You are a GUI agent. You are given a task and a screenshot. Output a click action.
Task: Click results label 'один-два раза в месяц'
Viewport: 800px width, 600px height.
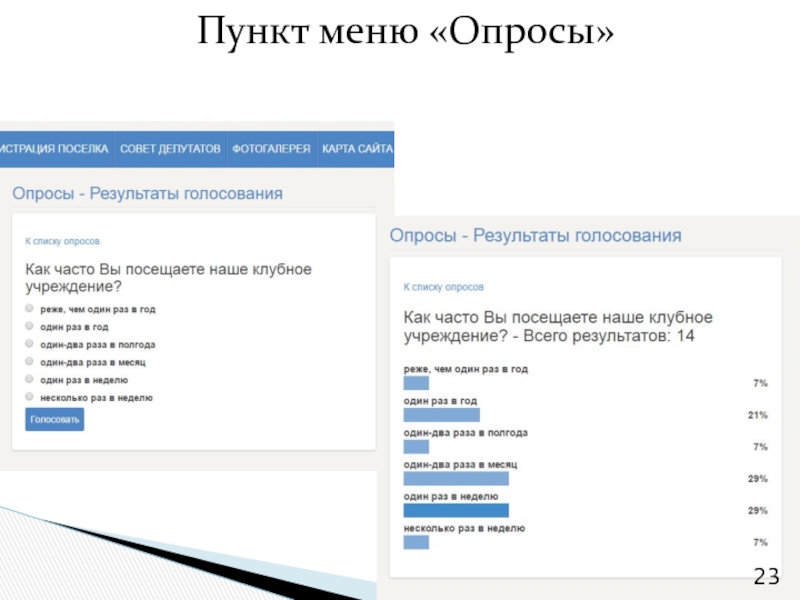click(460, 465)
